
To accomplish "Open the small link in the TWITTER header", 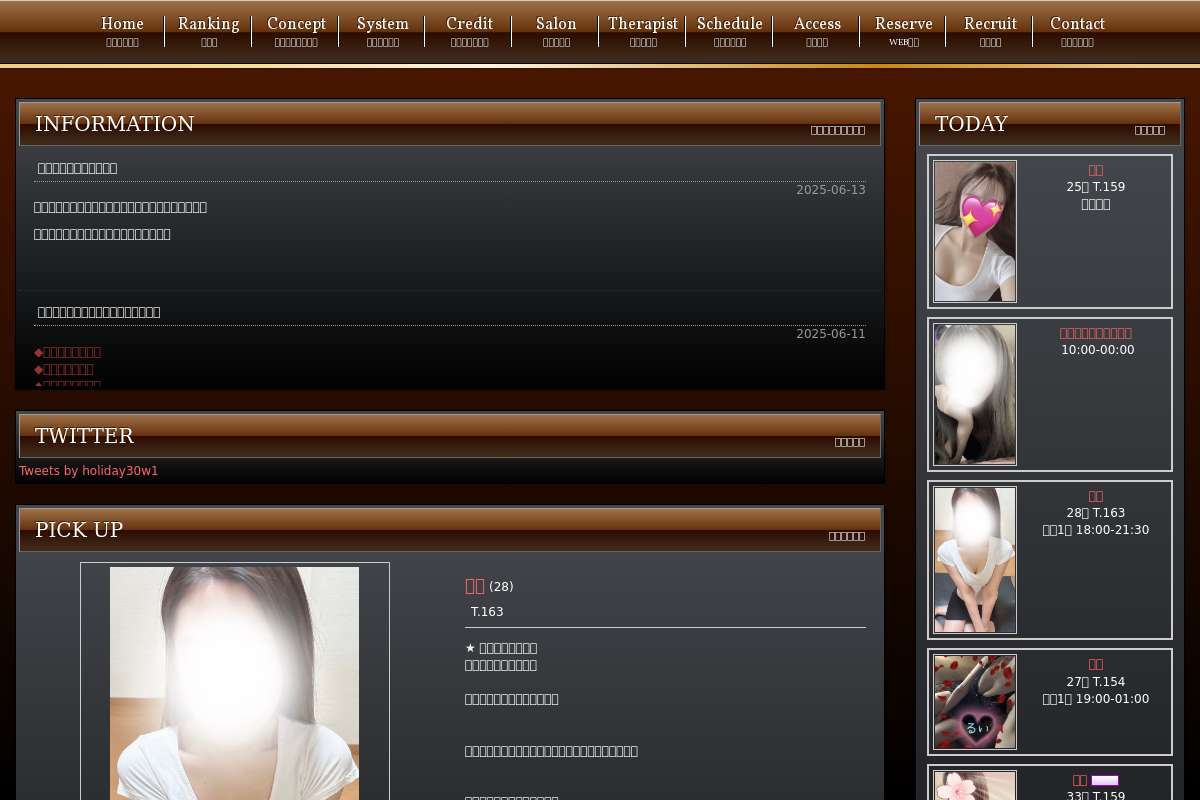I will click(x=850, y=442).
